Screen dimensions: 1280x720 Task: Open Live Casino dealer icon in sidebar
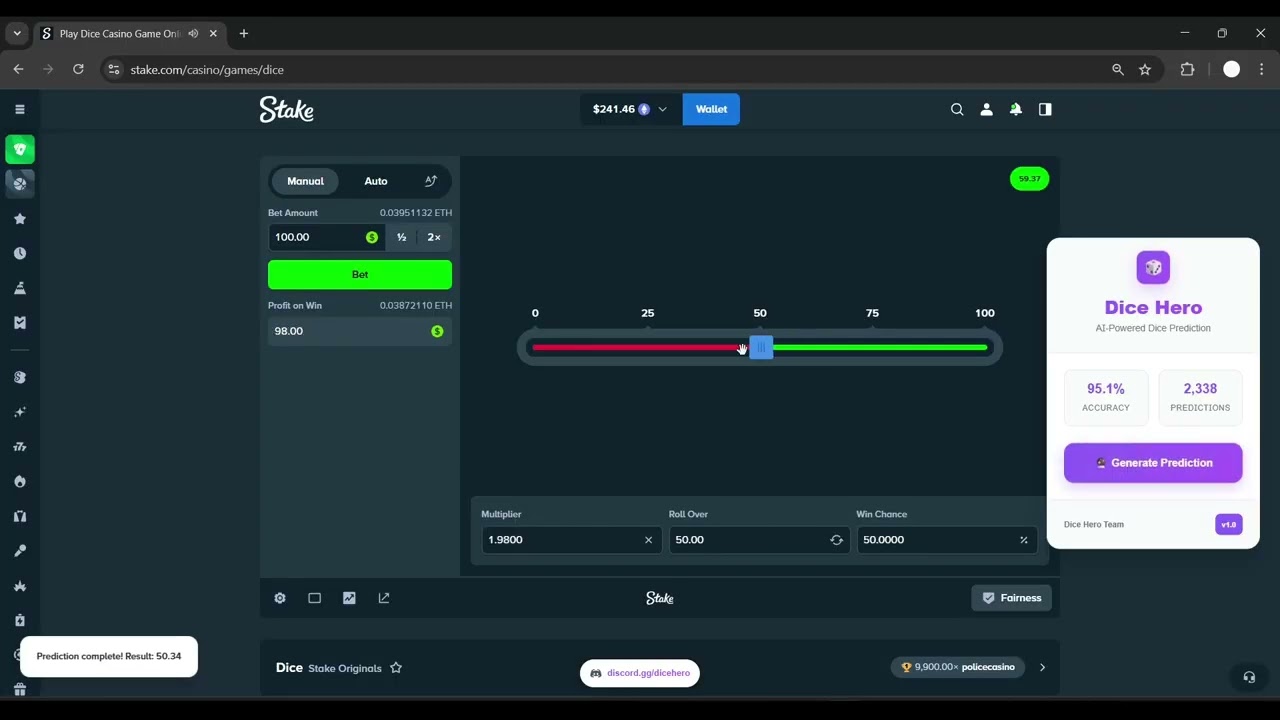[x=20, y=516]
